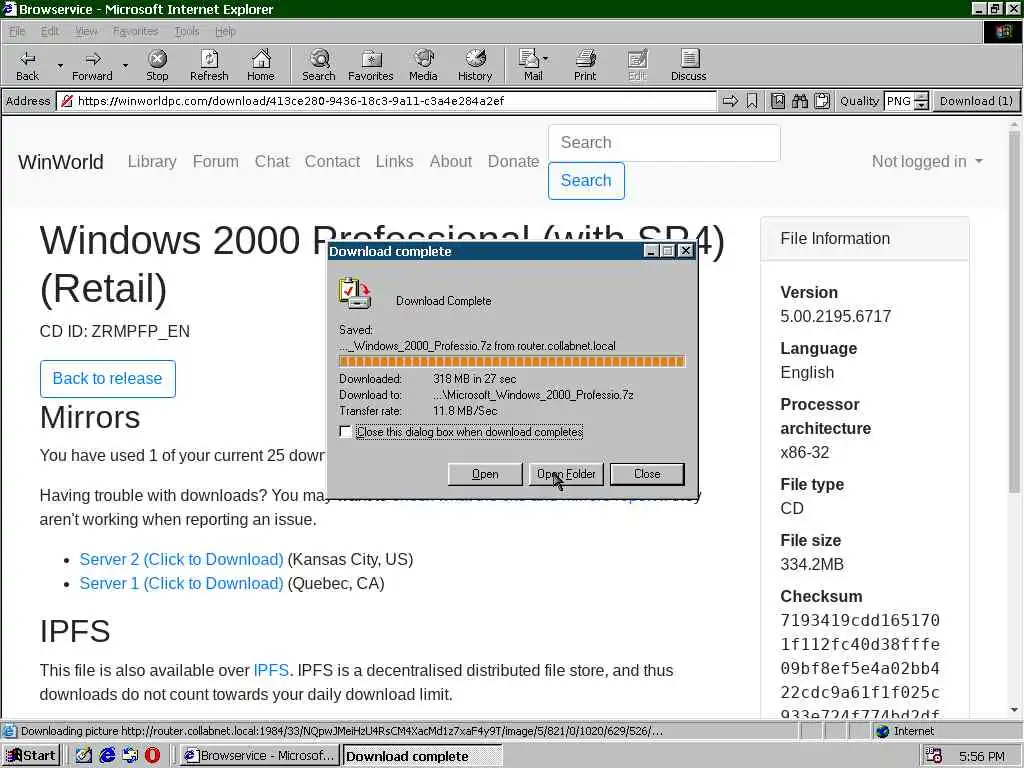Switch to Browservice taskbar window button
1024x768 pixels.
[260, 756]
